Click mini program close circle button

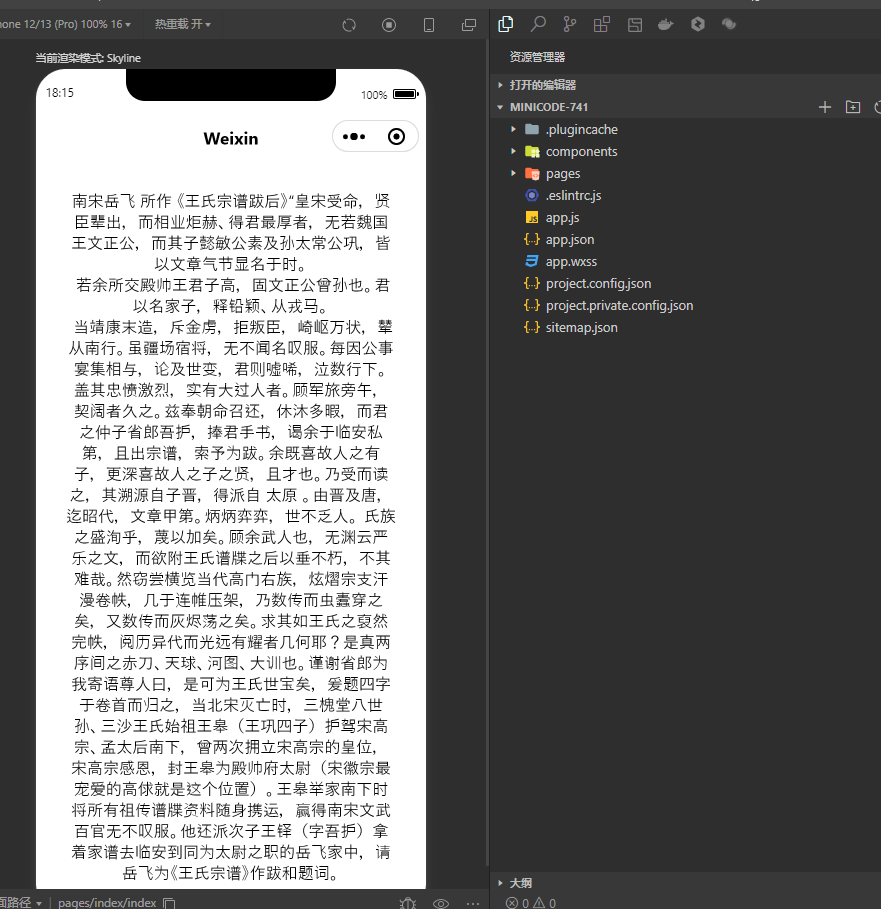pos(396,137)
